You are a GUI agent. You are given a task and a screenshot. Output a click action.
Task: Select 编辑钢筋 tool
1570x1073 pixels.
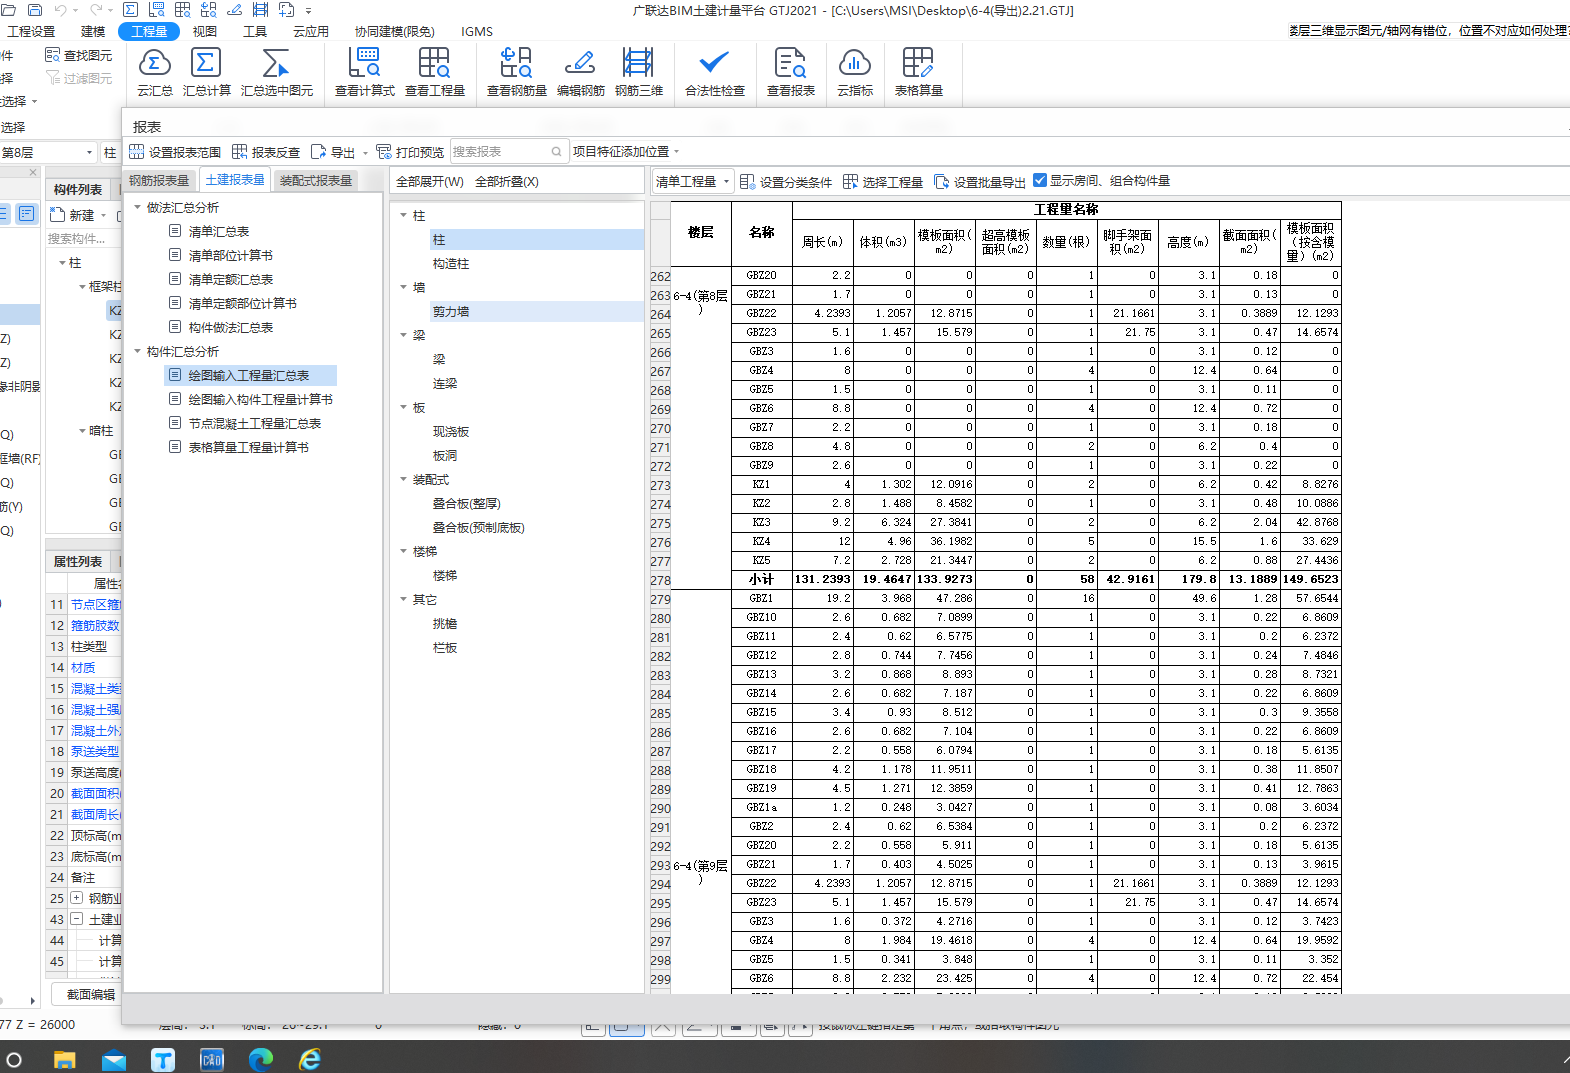point(580,72)
